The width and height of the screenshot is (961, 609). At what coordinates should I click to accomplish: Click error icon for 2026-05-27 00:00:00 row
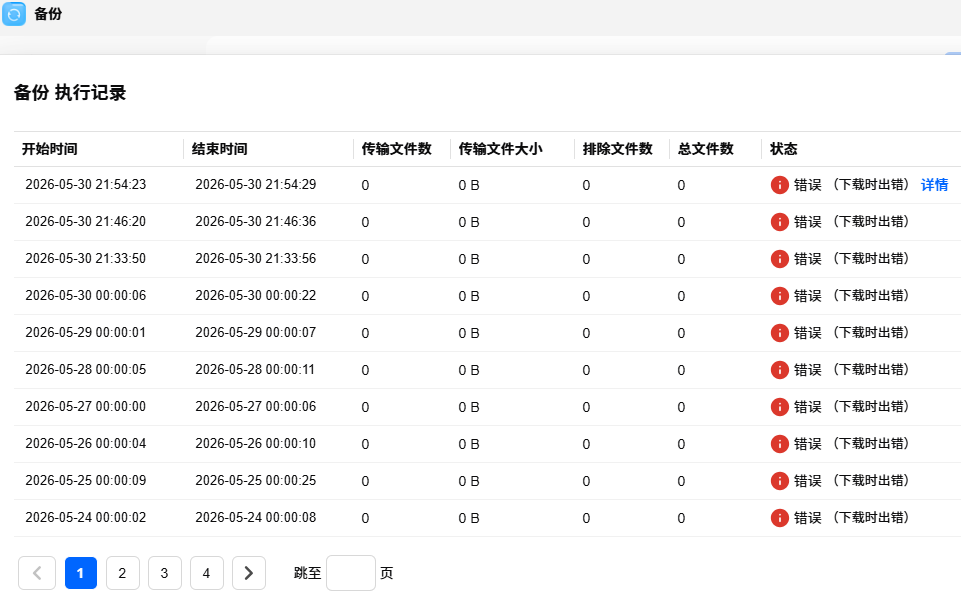pos(780,407)
